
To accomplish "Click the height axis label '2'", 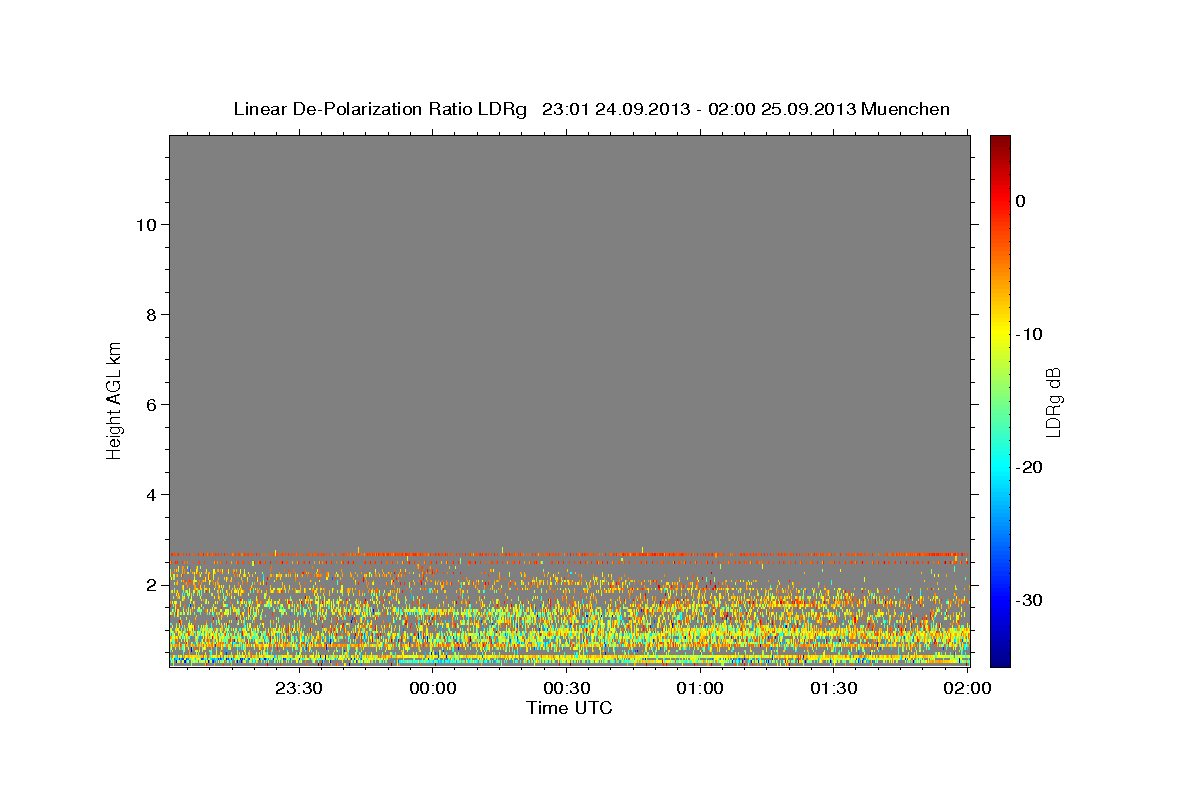I will (x=149, y=584).
